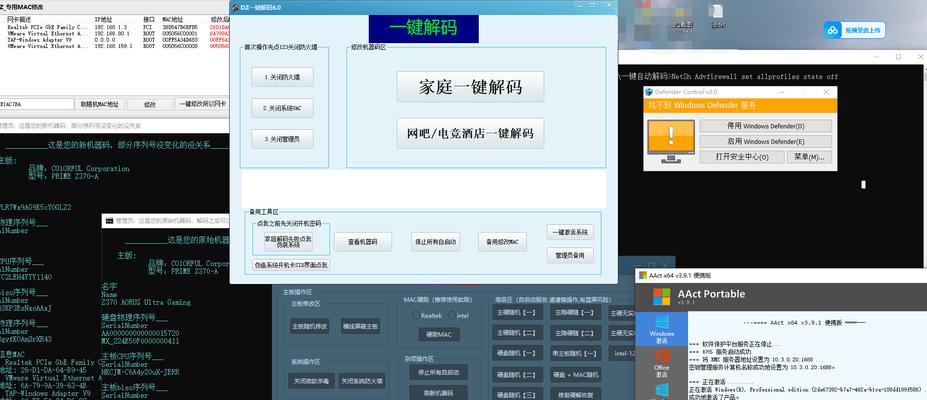Click MAC地址 column header

tap(173, 19)
